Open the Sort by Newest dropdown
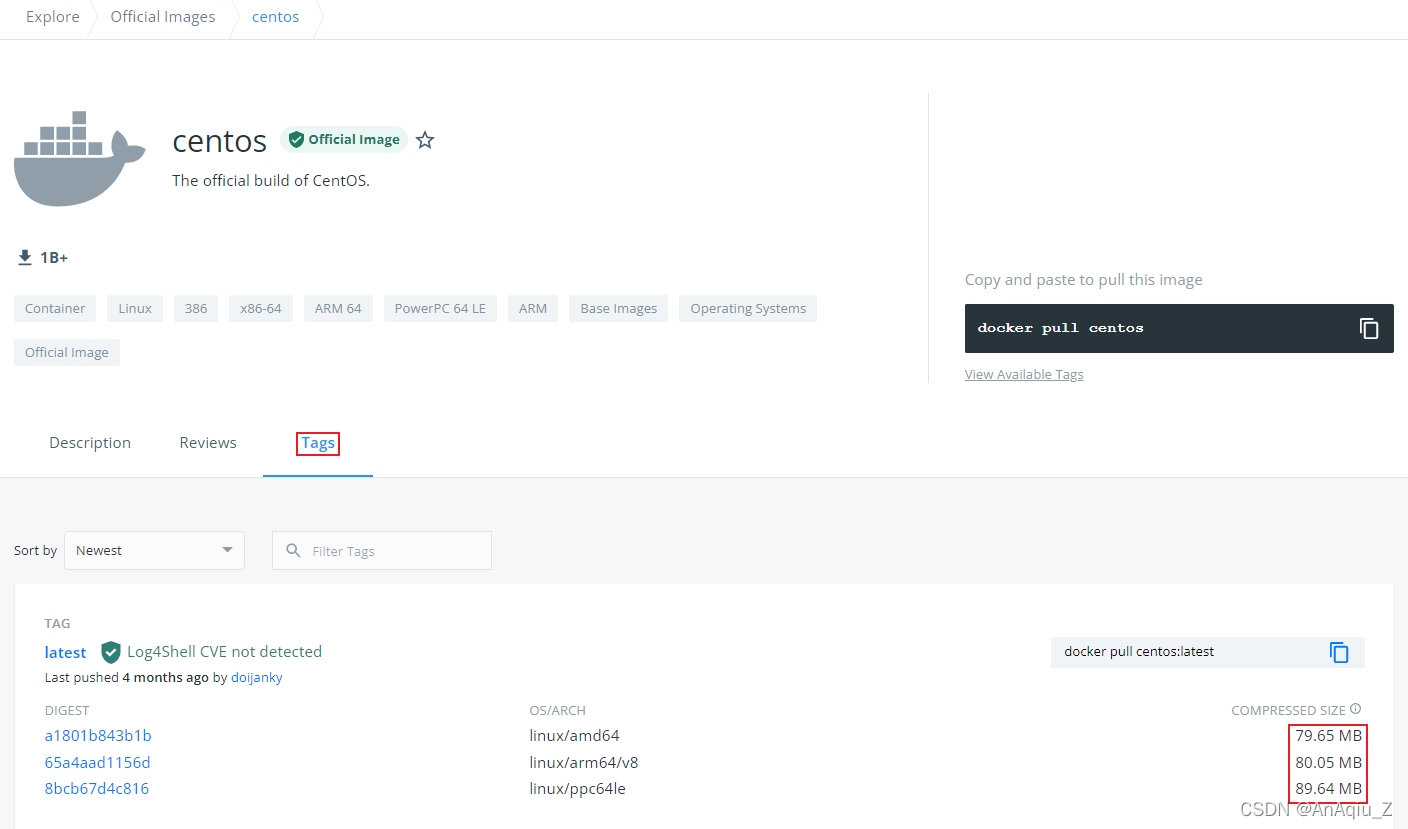 click(x=154, y=551)
